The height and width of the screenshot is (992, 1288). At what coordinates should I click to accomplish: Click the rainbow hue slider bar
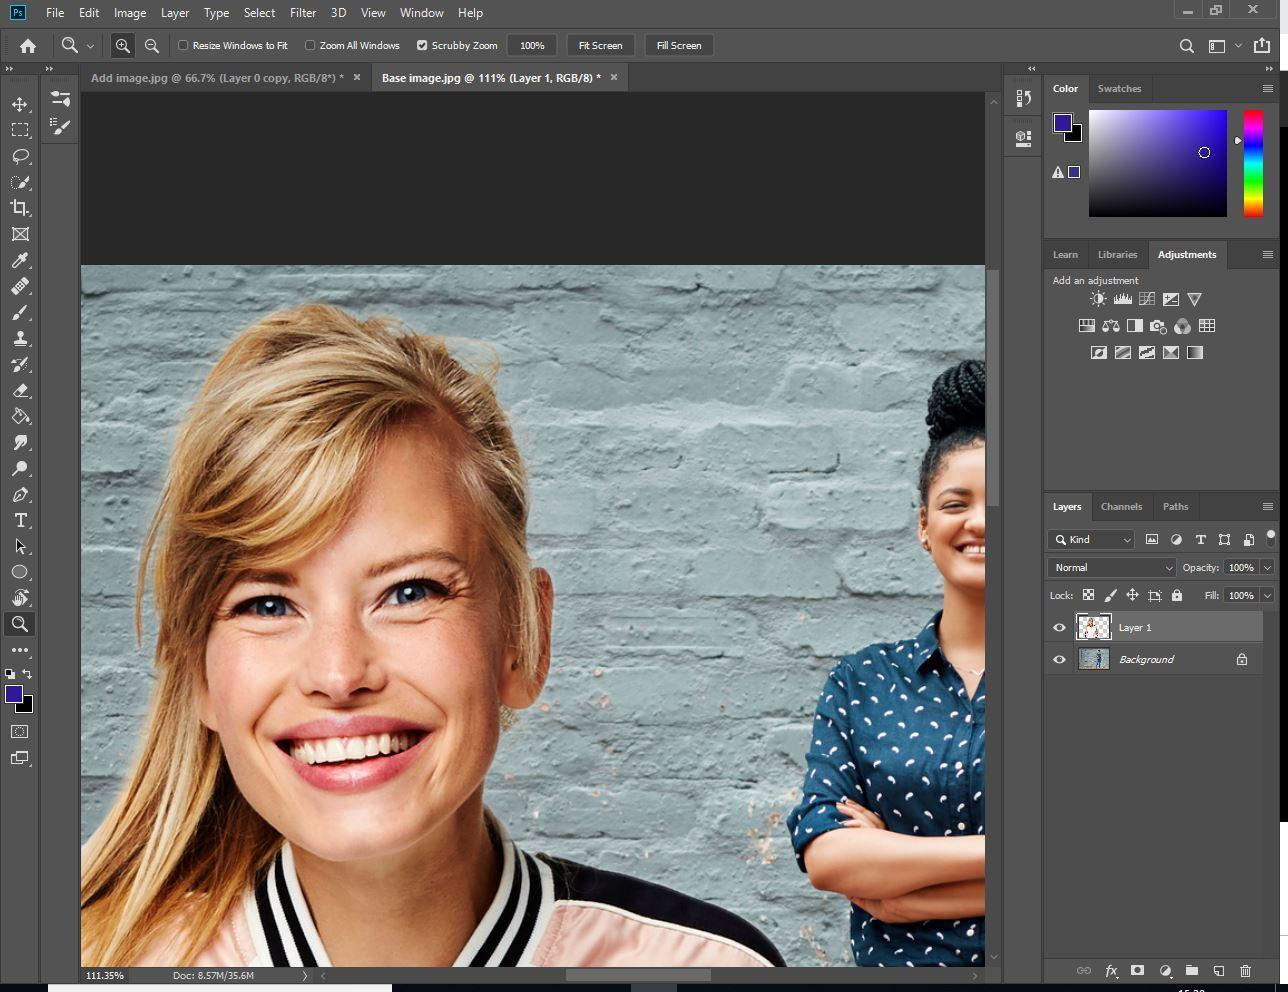[1253, 163]
